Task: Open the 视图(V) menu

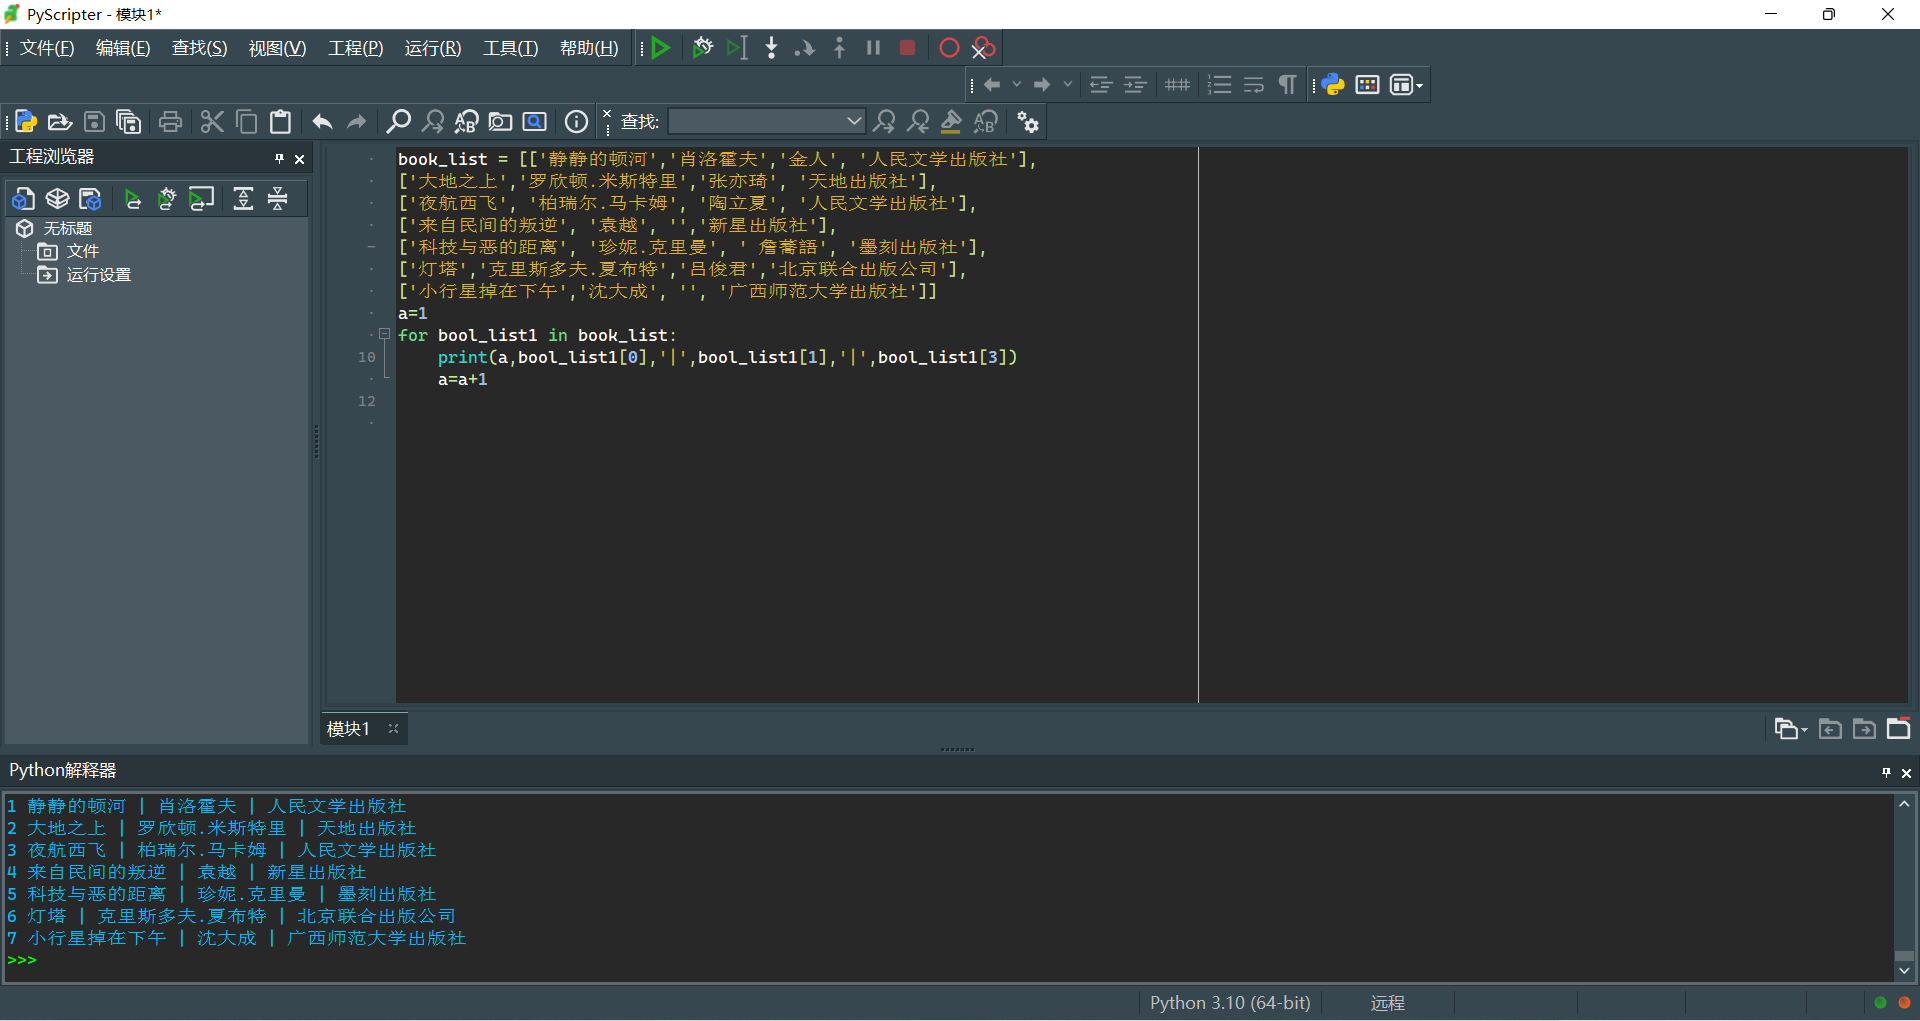Action: tap(277, 48)
